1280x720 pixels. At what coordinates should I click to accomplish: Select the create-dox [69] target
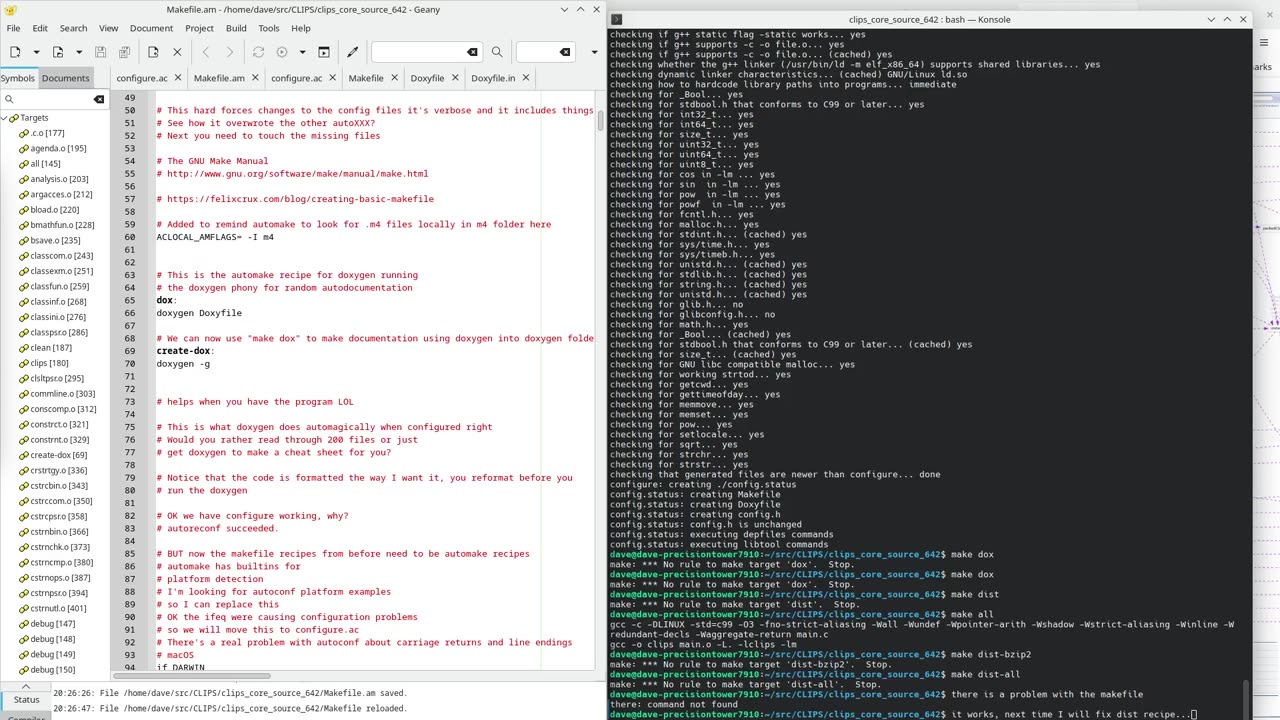click(58, 455)
